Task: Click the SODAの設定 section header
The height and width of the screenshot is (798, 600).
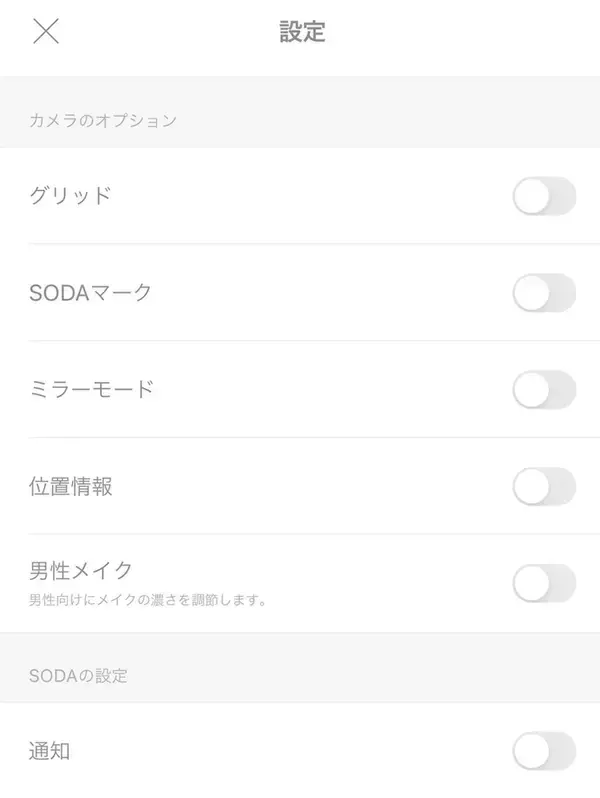Action: [x=79, y=676]
